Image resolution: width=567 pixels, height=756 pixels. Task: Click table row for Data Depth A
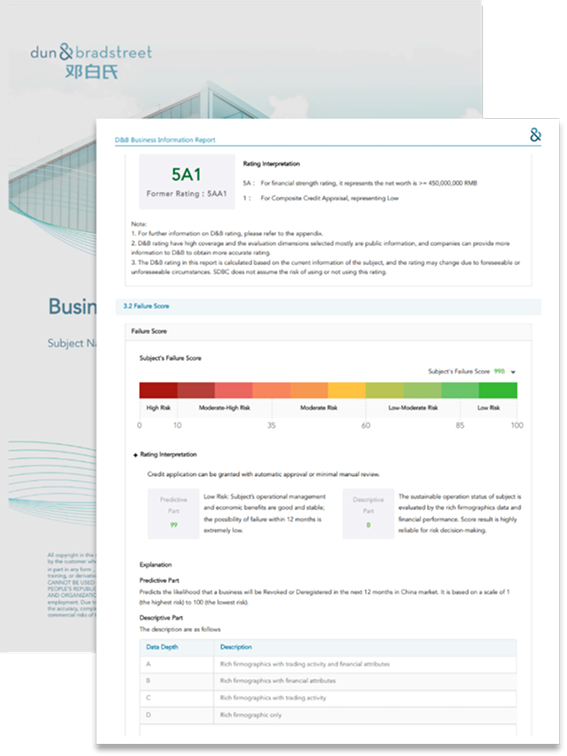(328, 664)
